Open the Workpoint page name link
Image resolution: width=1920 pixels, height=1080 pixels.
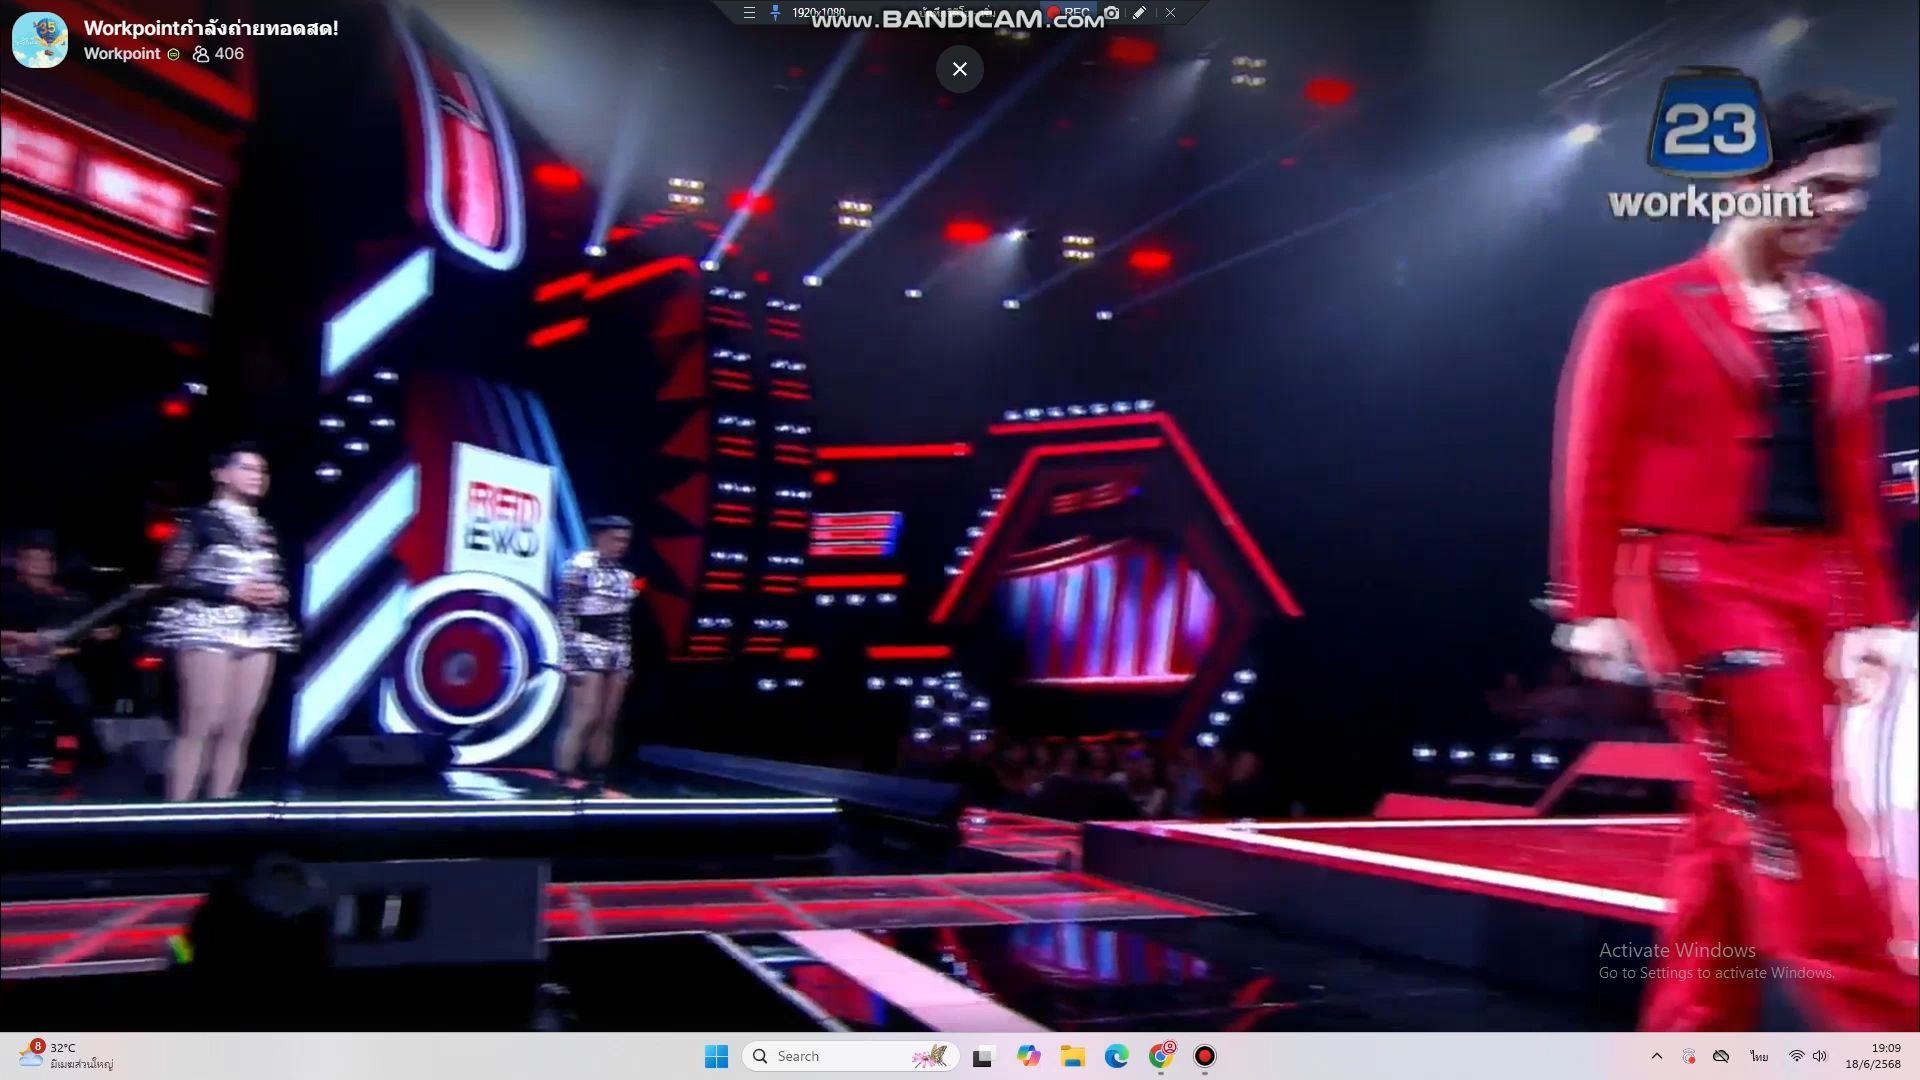[x=122, y=54]
